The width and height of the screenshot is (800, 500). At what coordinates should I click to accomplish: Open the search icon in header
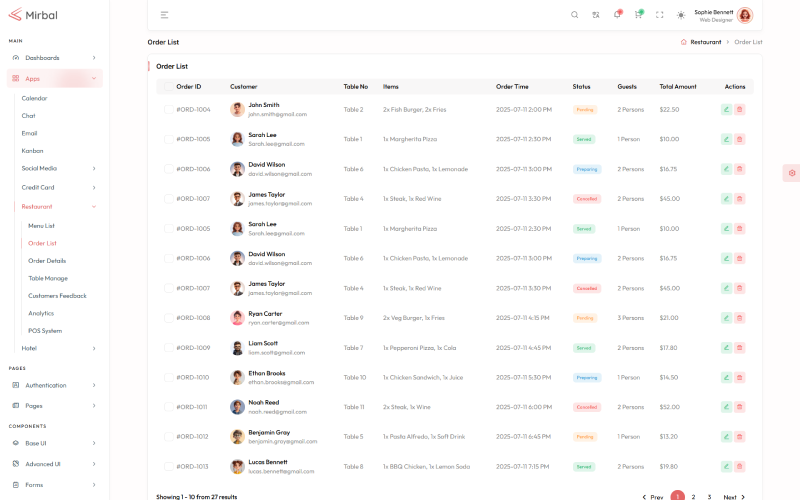coord(574,15)
